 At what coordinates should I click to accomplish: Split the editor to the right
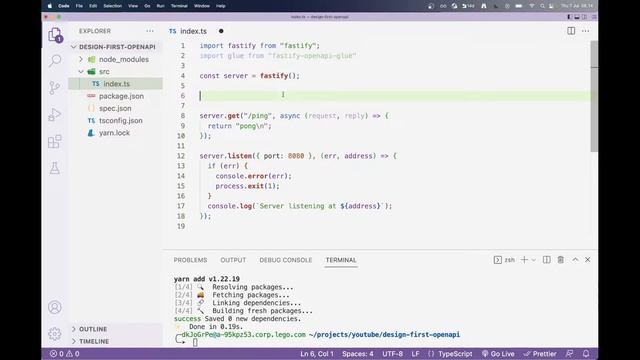pyautogui.click(x=571, y=31)
